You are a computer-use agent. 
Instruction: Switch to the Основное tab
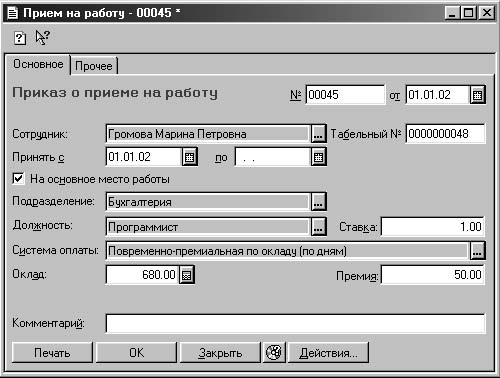[x=38, y=64]
